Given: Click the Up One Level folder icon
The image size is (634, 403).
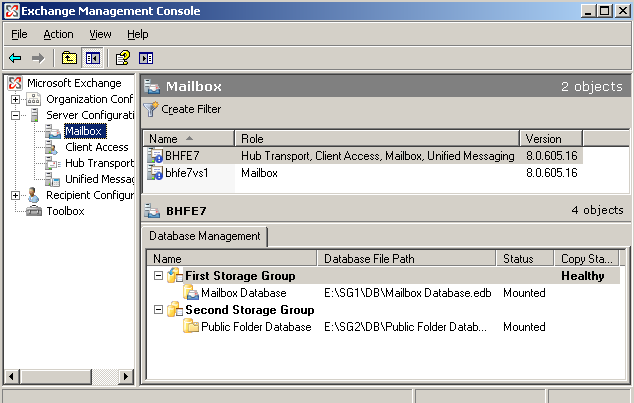Looking at the screenshot, I should [x=69, y=58].
